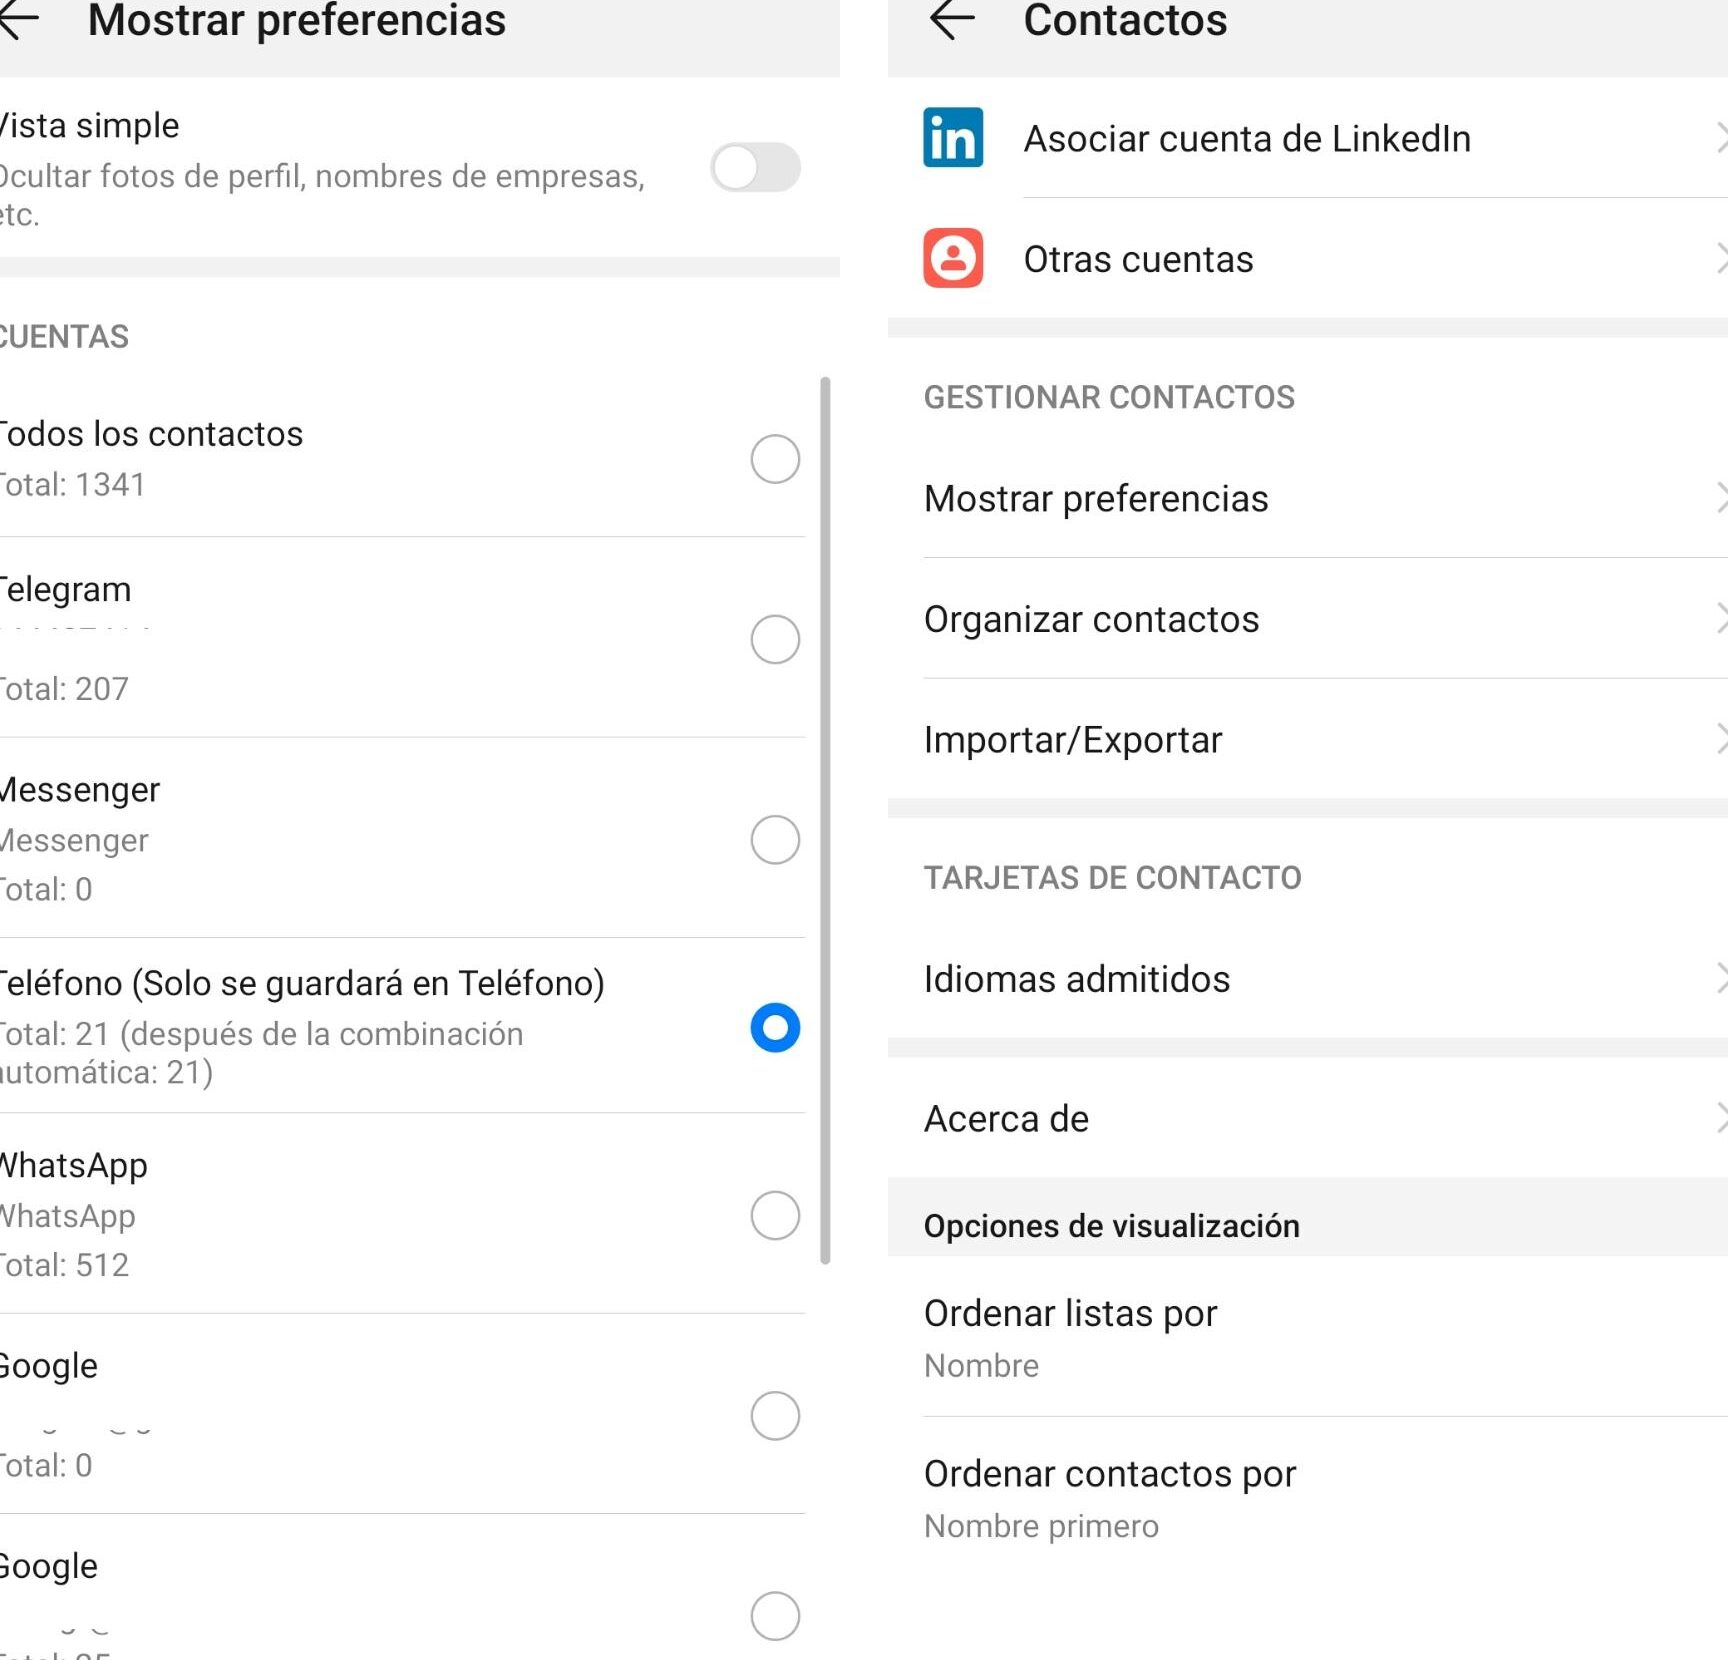This screenshot has height=1660, width=1728.
Task: Select the Todos los contactos radio button
Action: pyautogui.click(x=775, y=459)
